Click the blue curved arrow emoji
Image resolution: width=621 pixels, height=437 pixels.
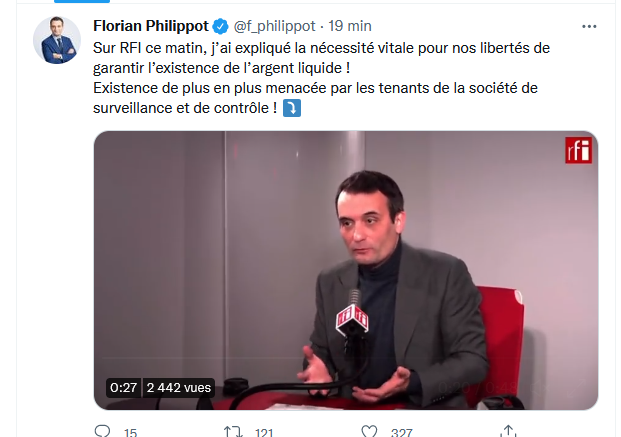pyautogui.click(x=292, y=108)
